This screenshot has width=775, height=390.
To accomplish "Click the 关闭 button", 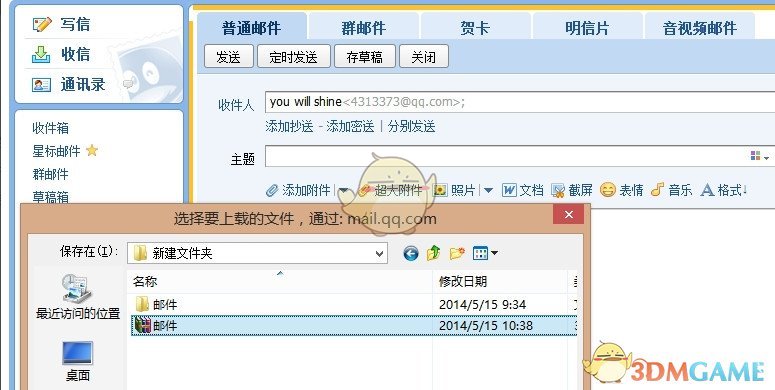I will click(424, 57).
